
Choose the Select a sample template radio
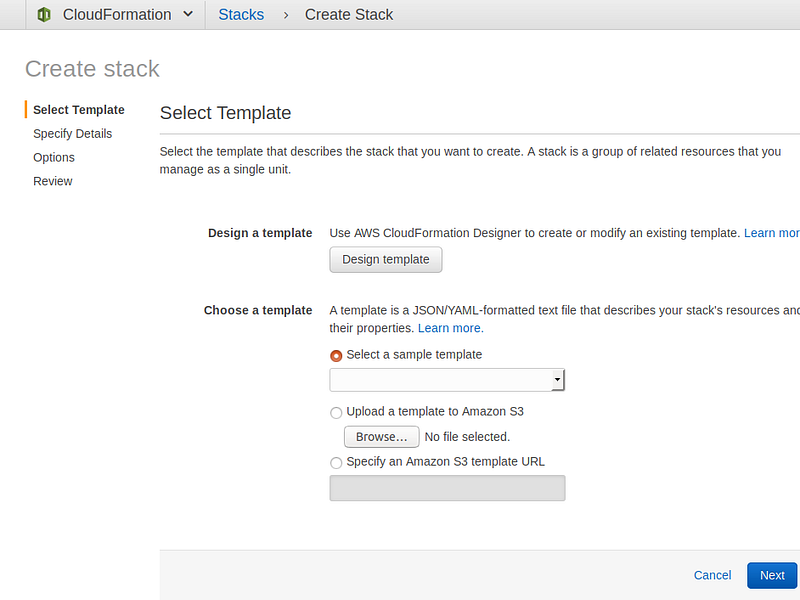(336, 356)
